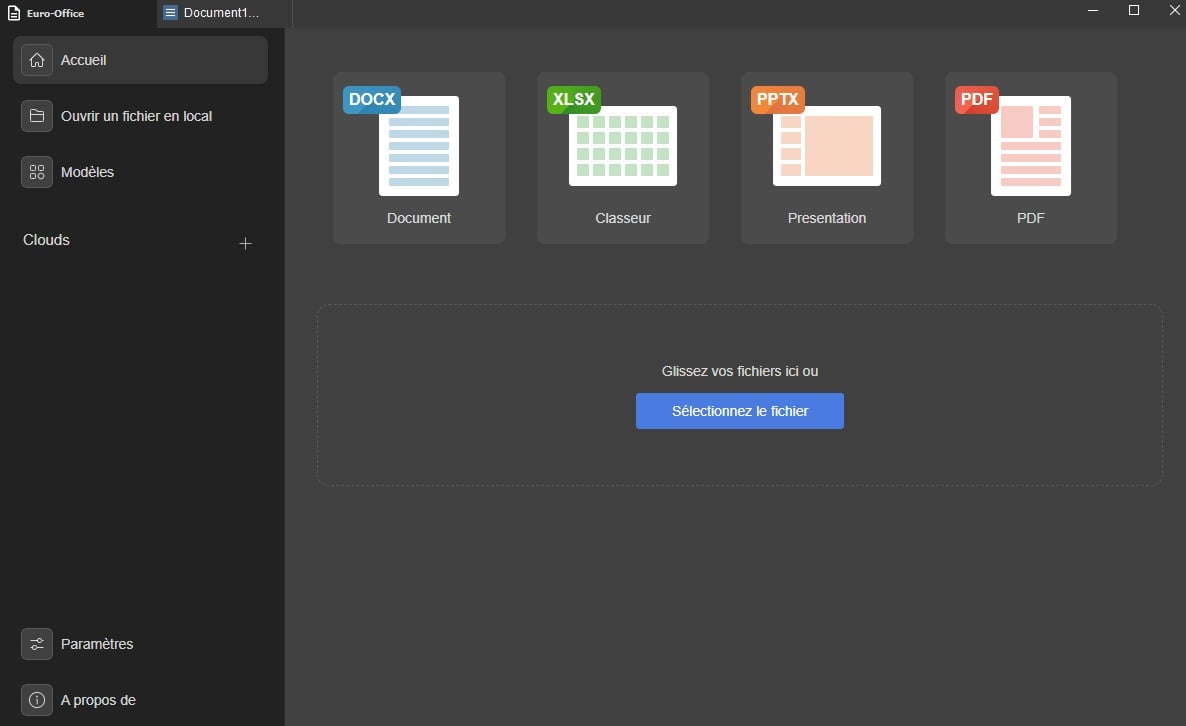Click the Document label under DOCX
The image size is (1186, 726).
coord(419,218)
